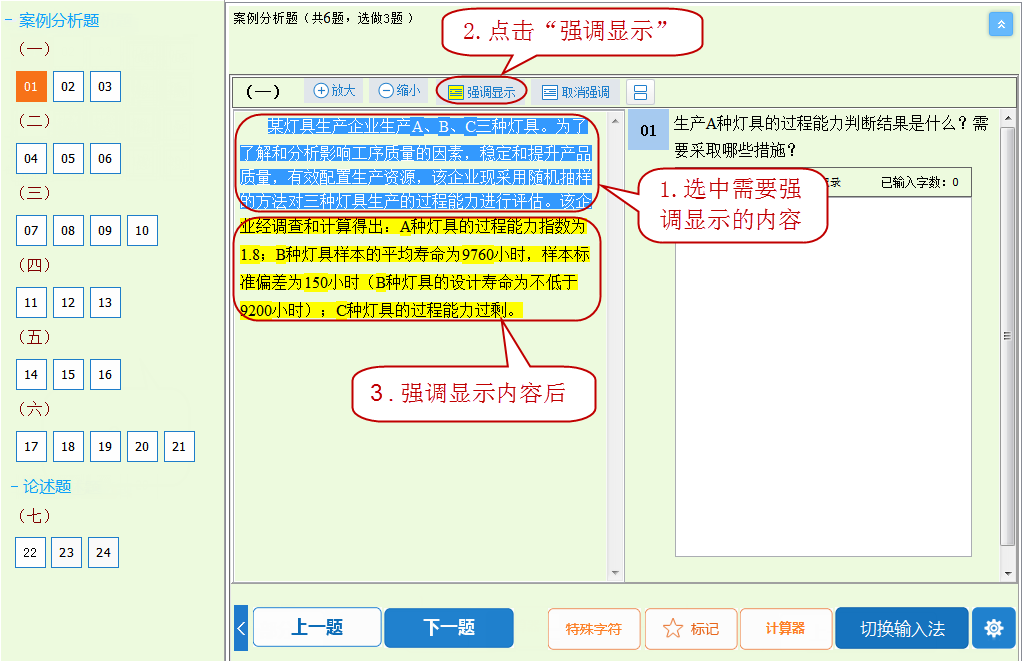Select question number 01 in the sidebar
The image size is (1024, 661).
(30, 86)
